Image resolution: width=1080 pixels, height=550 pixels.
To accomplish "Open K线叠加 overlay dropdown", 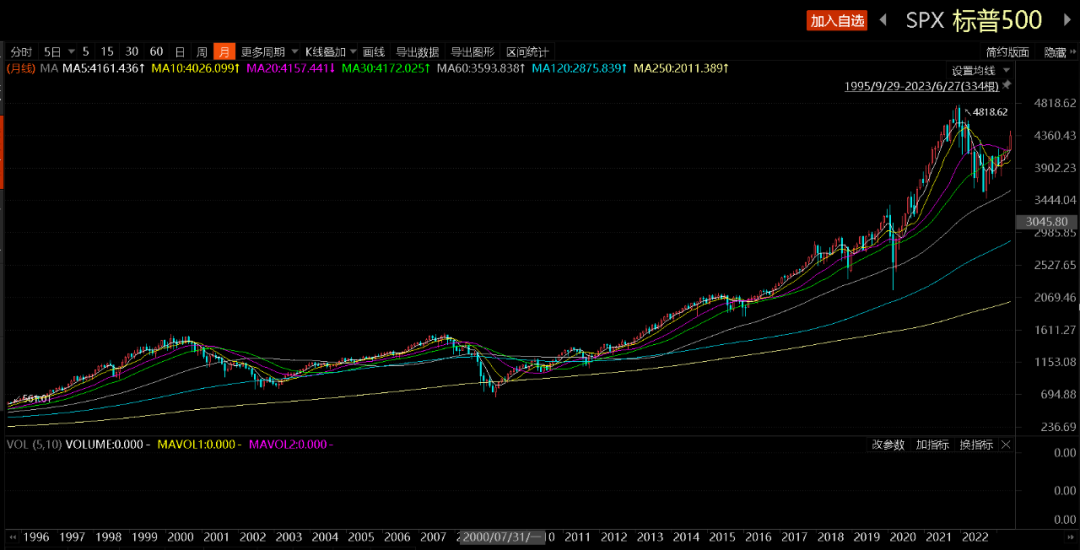I will click(x=331, y=52).
